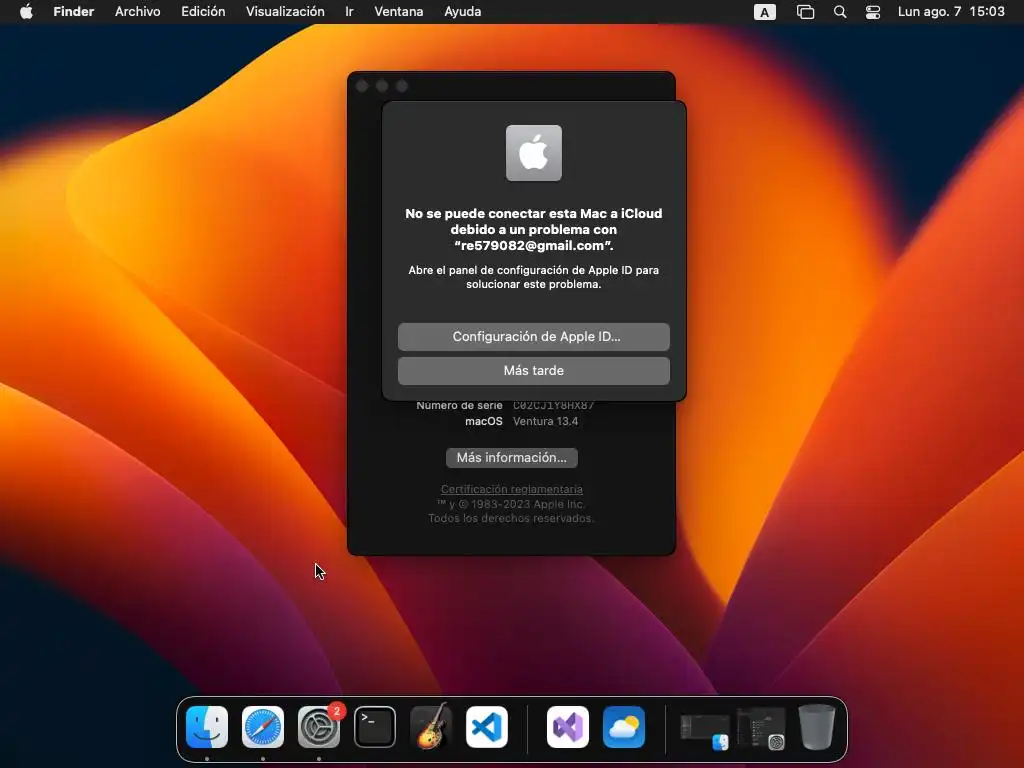1024x768 pixels.
Task: Open the Ir menu
Action: pos(349,12)
